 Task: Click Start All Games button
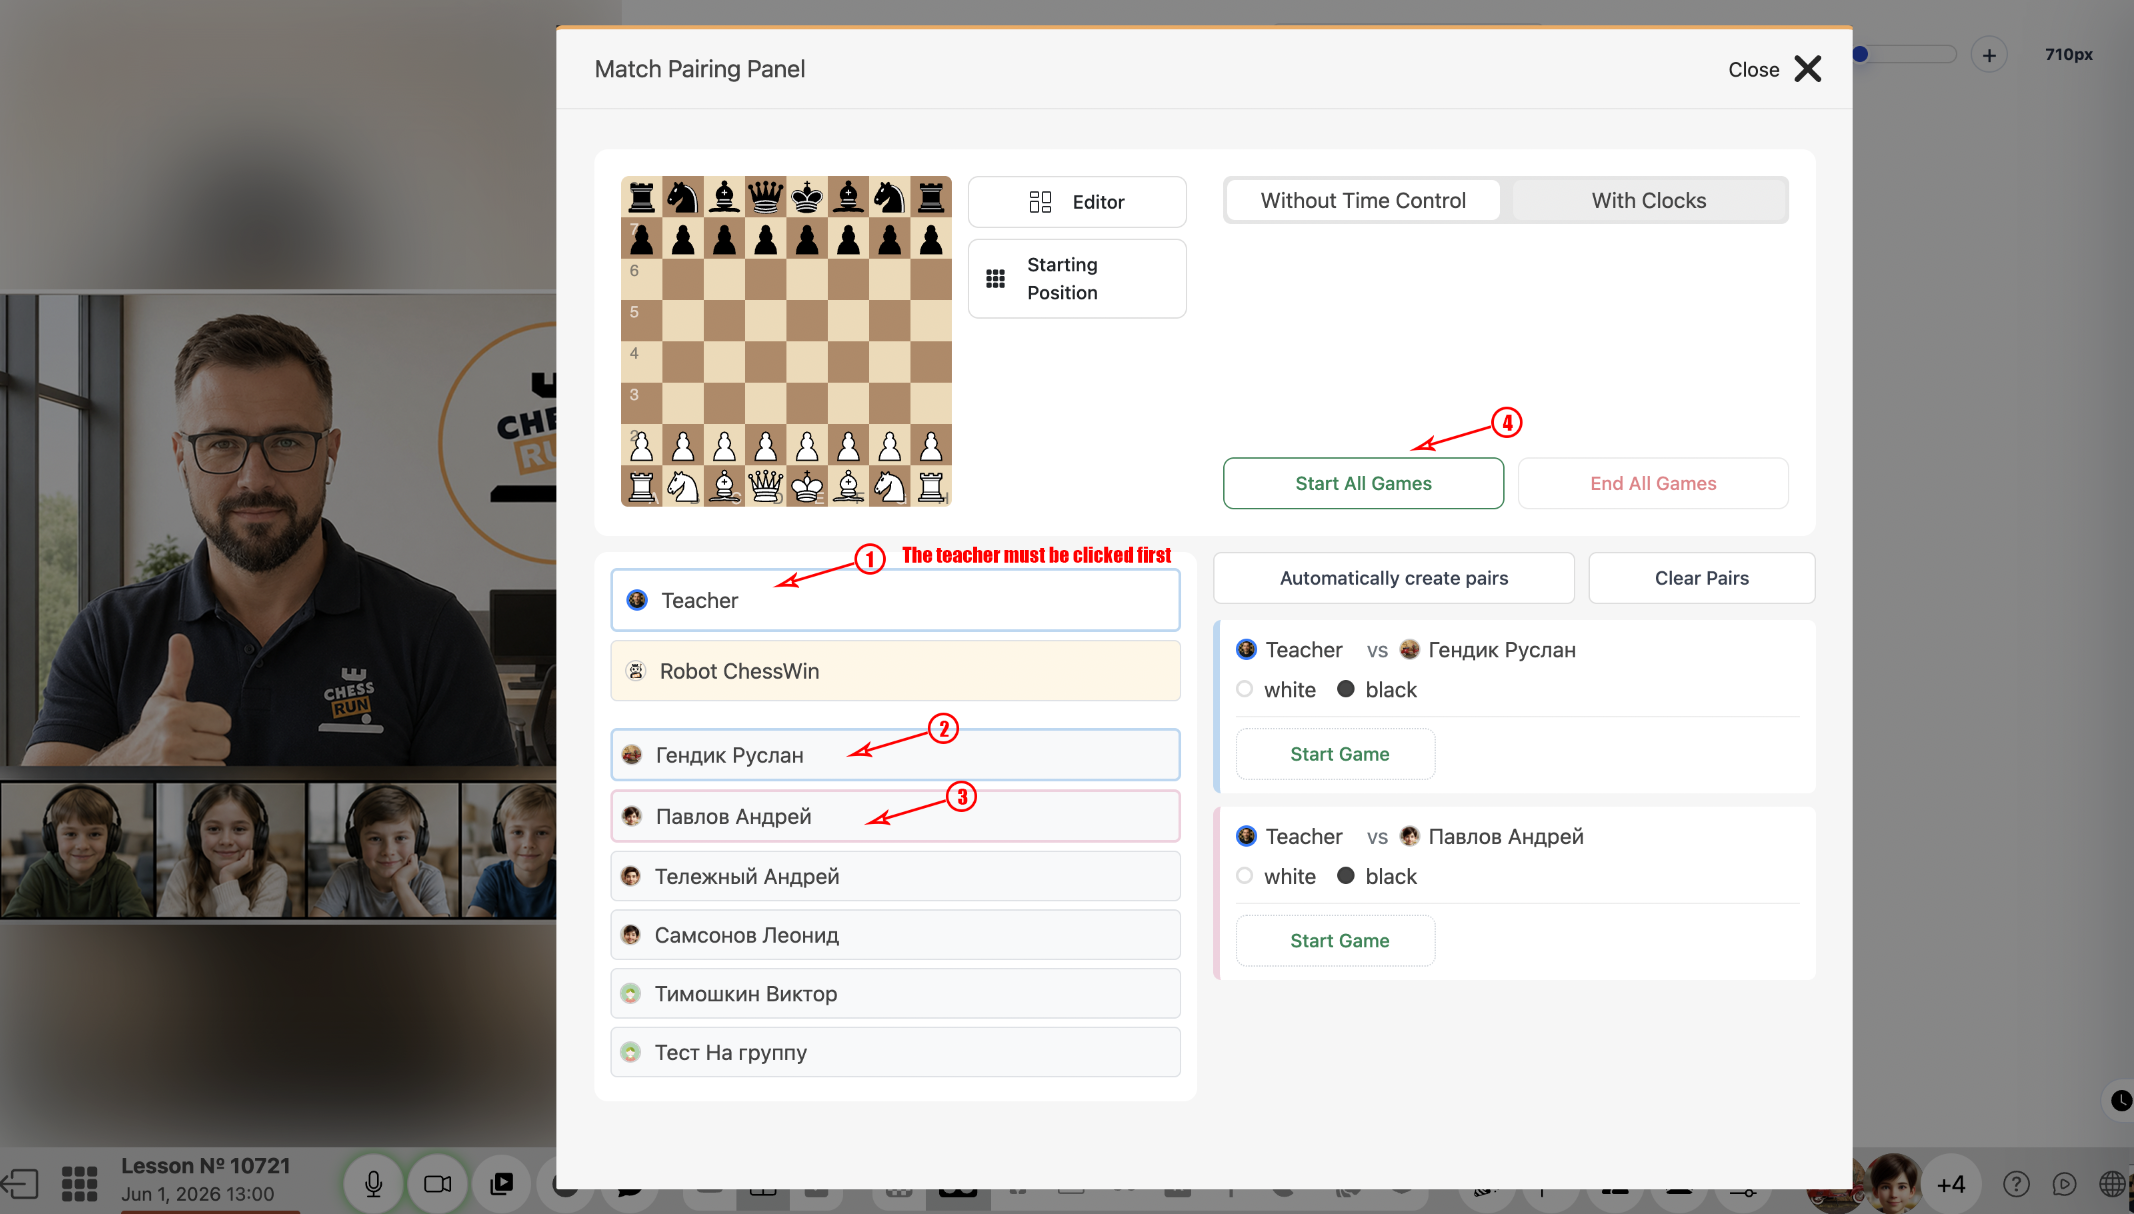1363,483
